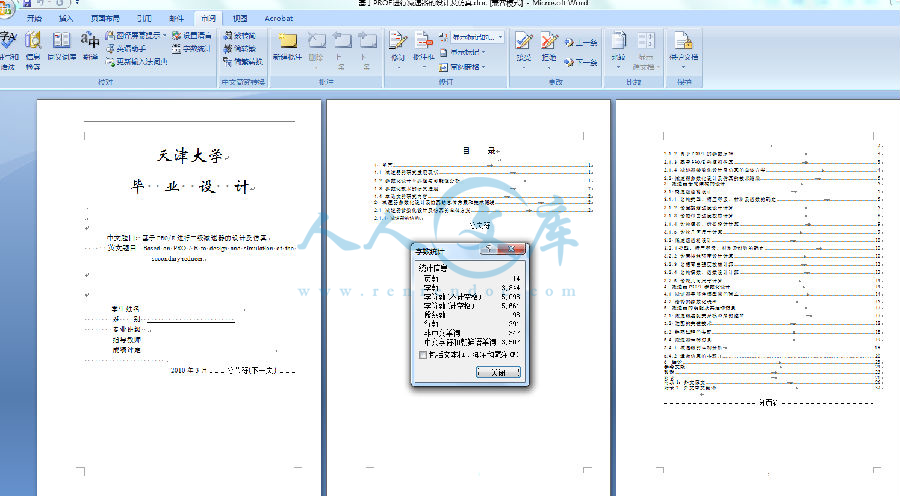Click Set Language (设置语言)
Image resolution: width=900 pixels, height=496 pixels.
coord(192,36)
